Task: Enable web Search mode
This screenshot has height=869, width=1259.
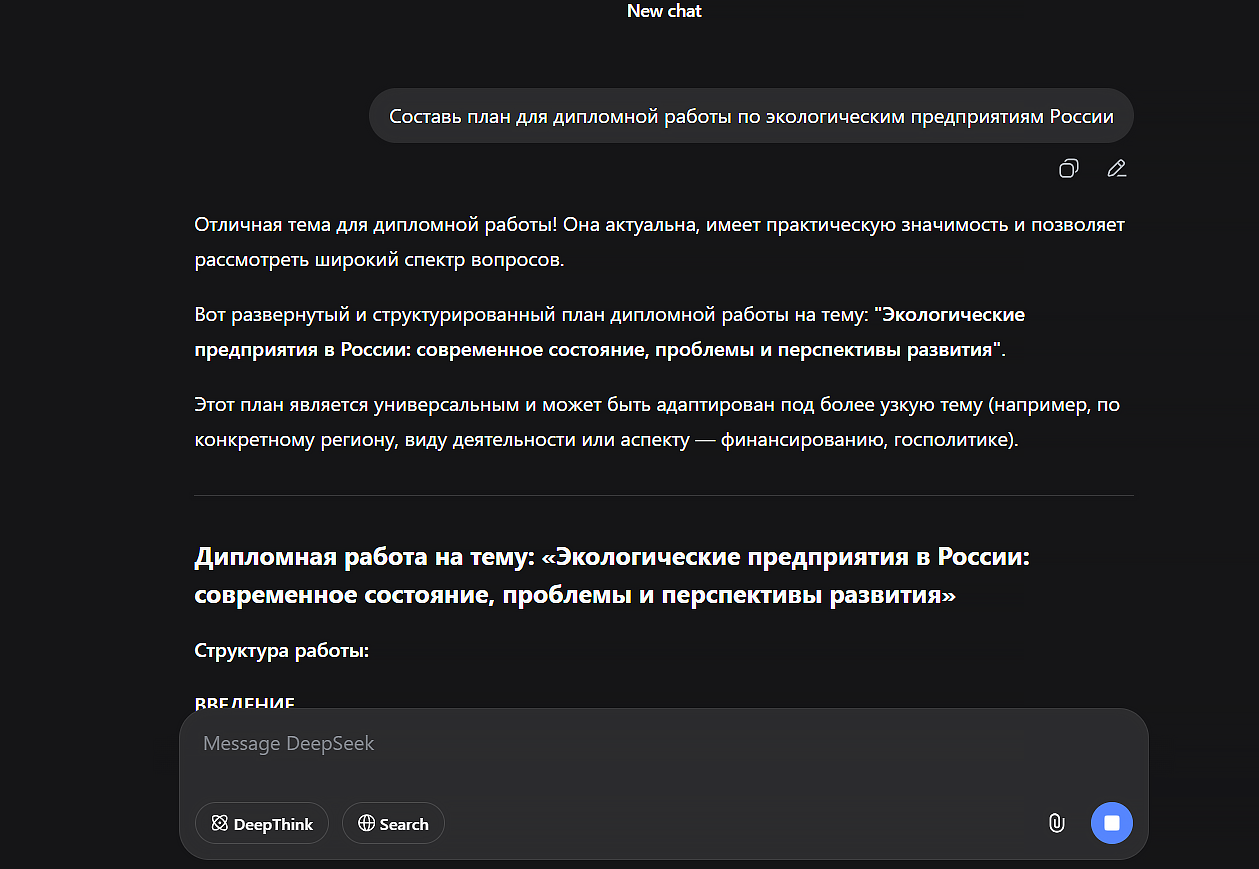Action: click(x=393, y=824)
